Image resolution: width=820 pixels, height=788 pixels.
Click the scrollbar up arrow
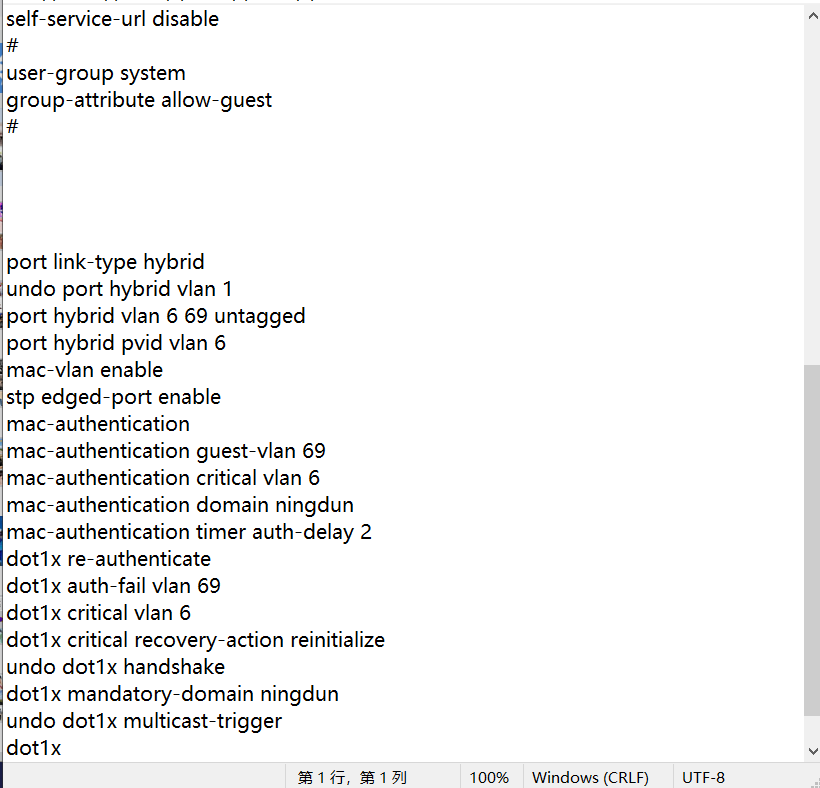812,17
